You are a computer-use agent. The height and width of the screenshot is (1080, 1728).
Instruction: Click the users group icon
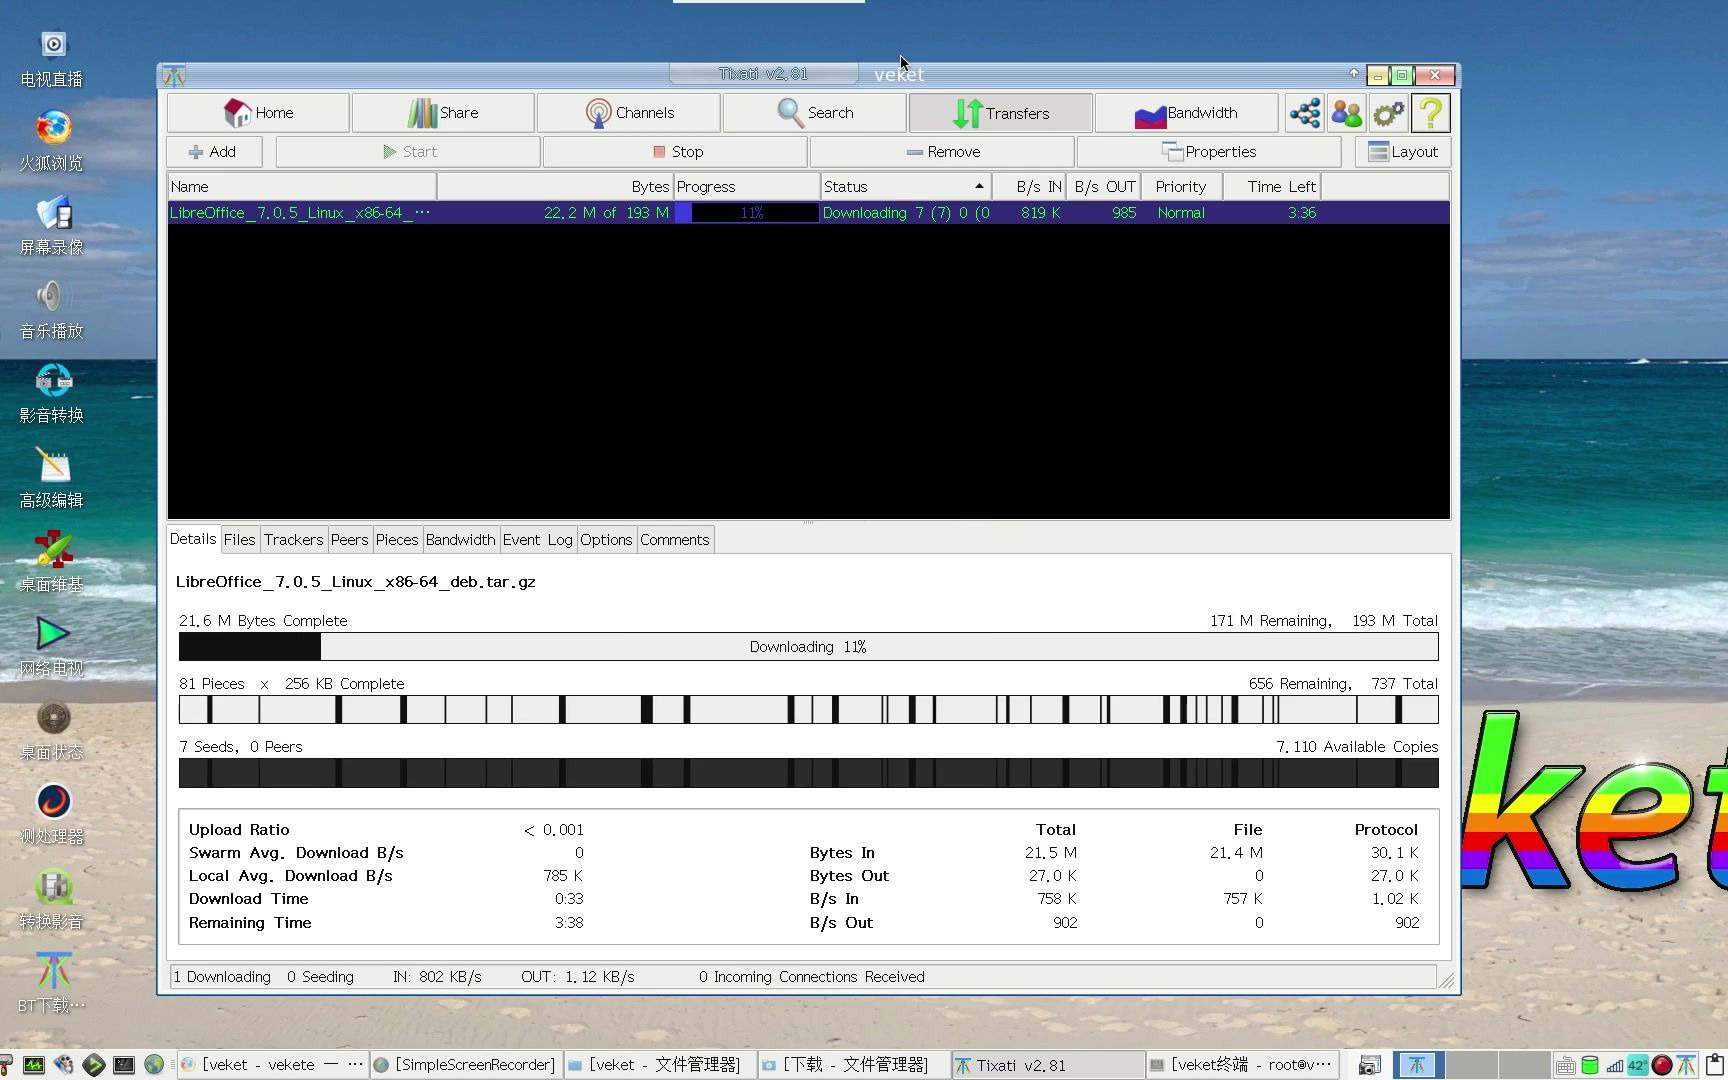[x=1347, y=113]
